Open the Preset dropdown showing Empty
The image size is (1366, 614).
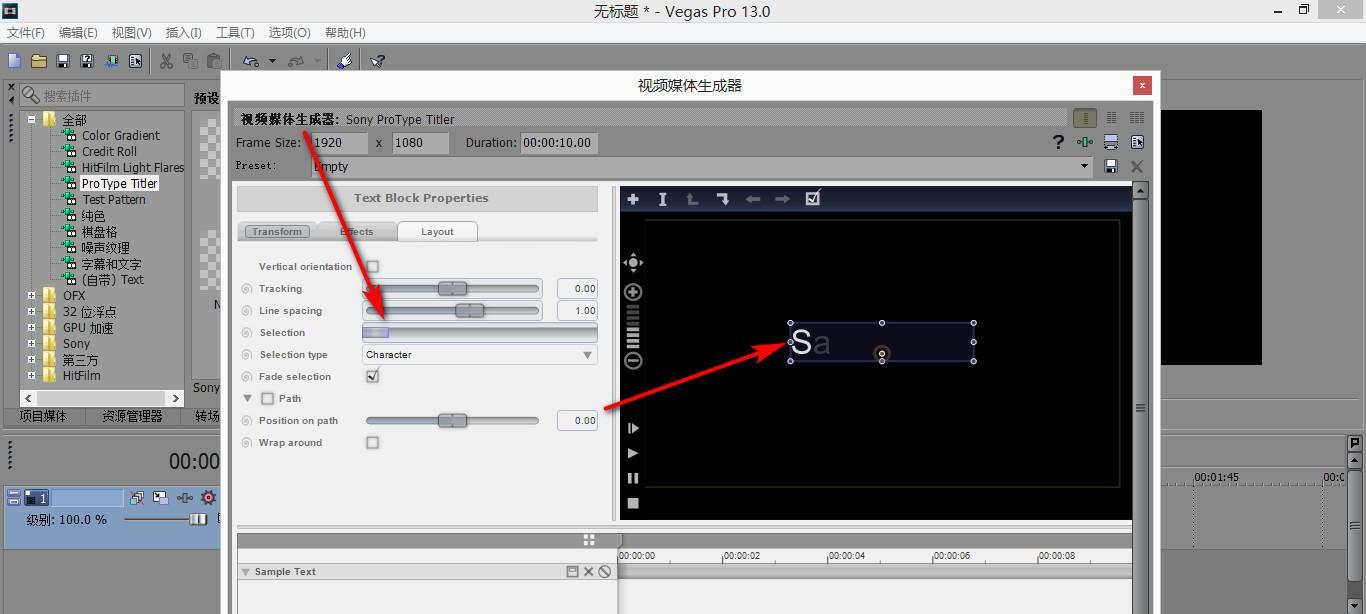pos(701,166)
